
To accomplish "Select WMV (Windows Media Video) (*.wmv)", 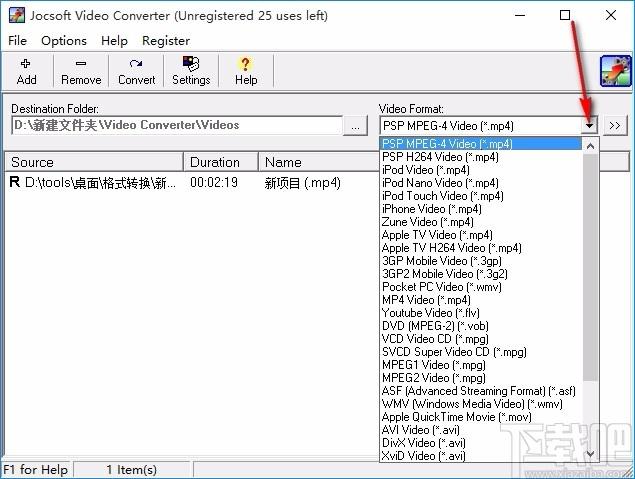I will (481, 404).
